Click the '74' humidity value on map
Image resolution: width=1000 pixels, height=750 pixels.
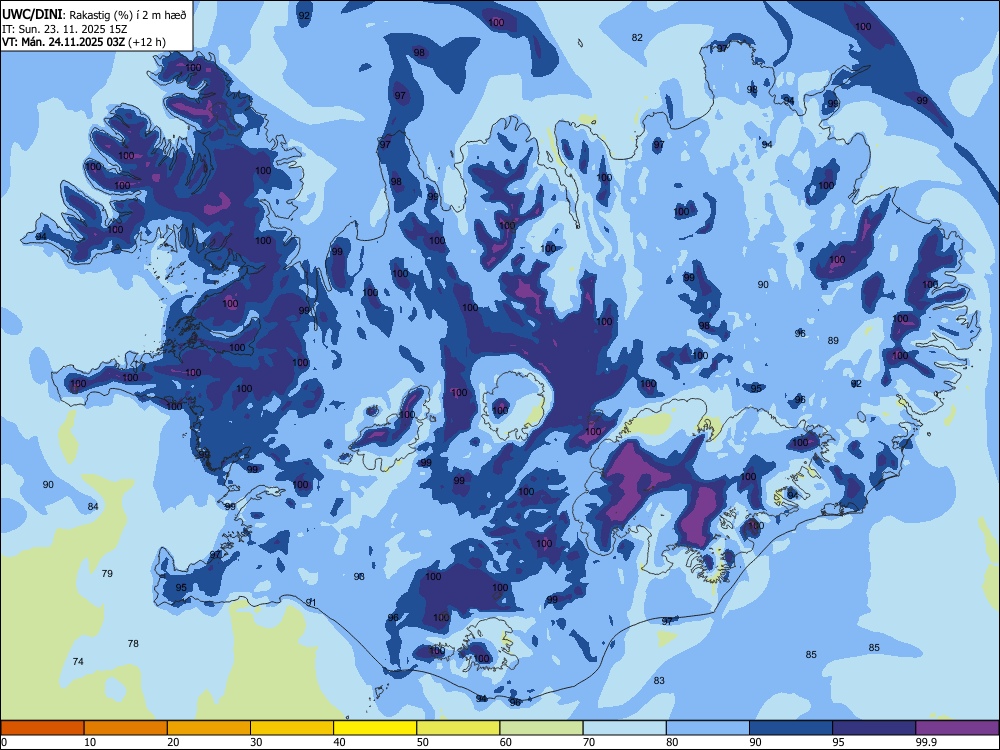(78, 661)
